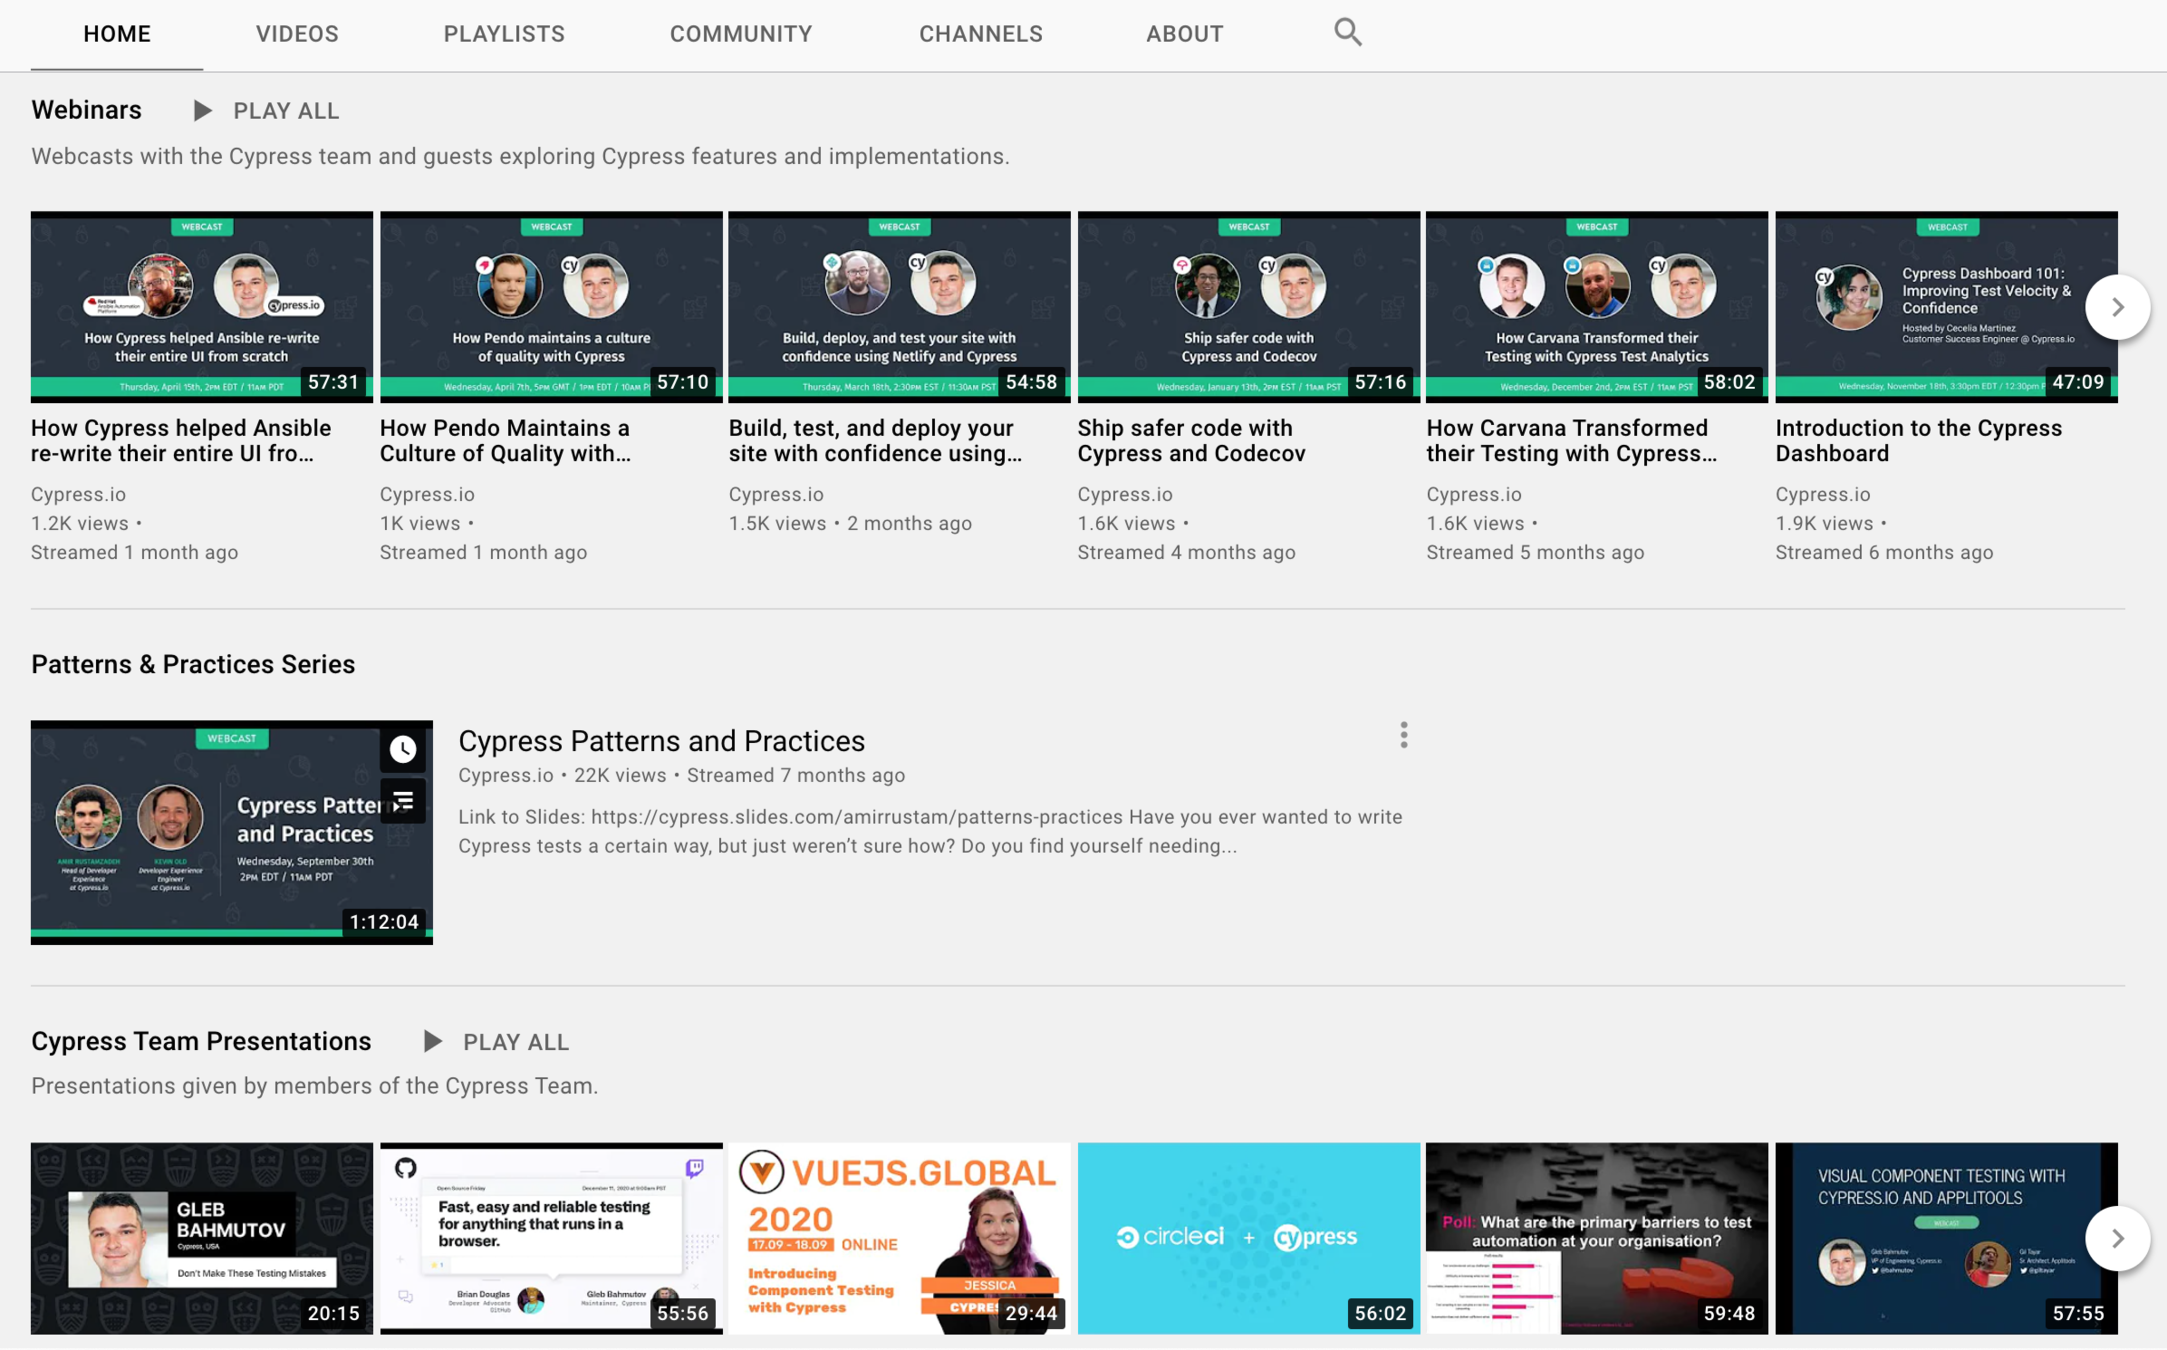Click play icon beside Cypress Team Presentations
2167x1350 pixels.
pyautogui.click(x=432, y=1041)
